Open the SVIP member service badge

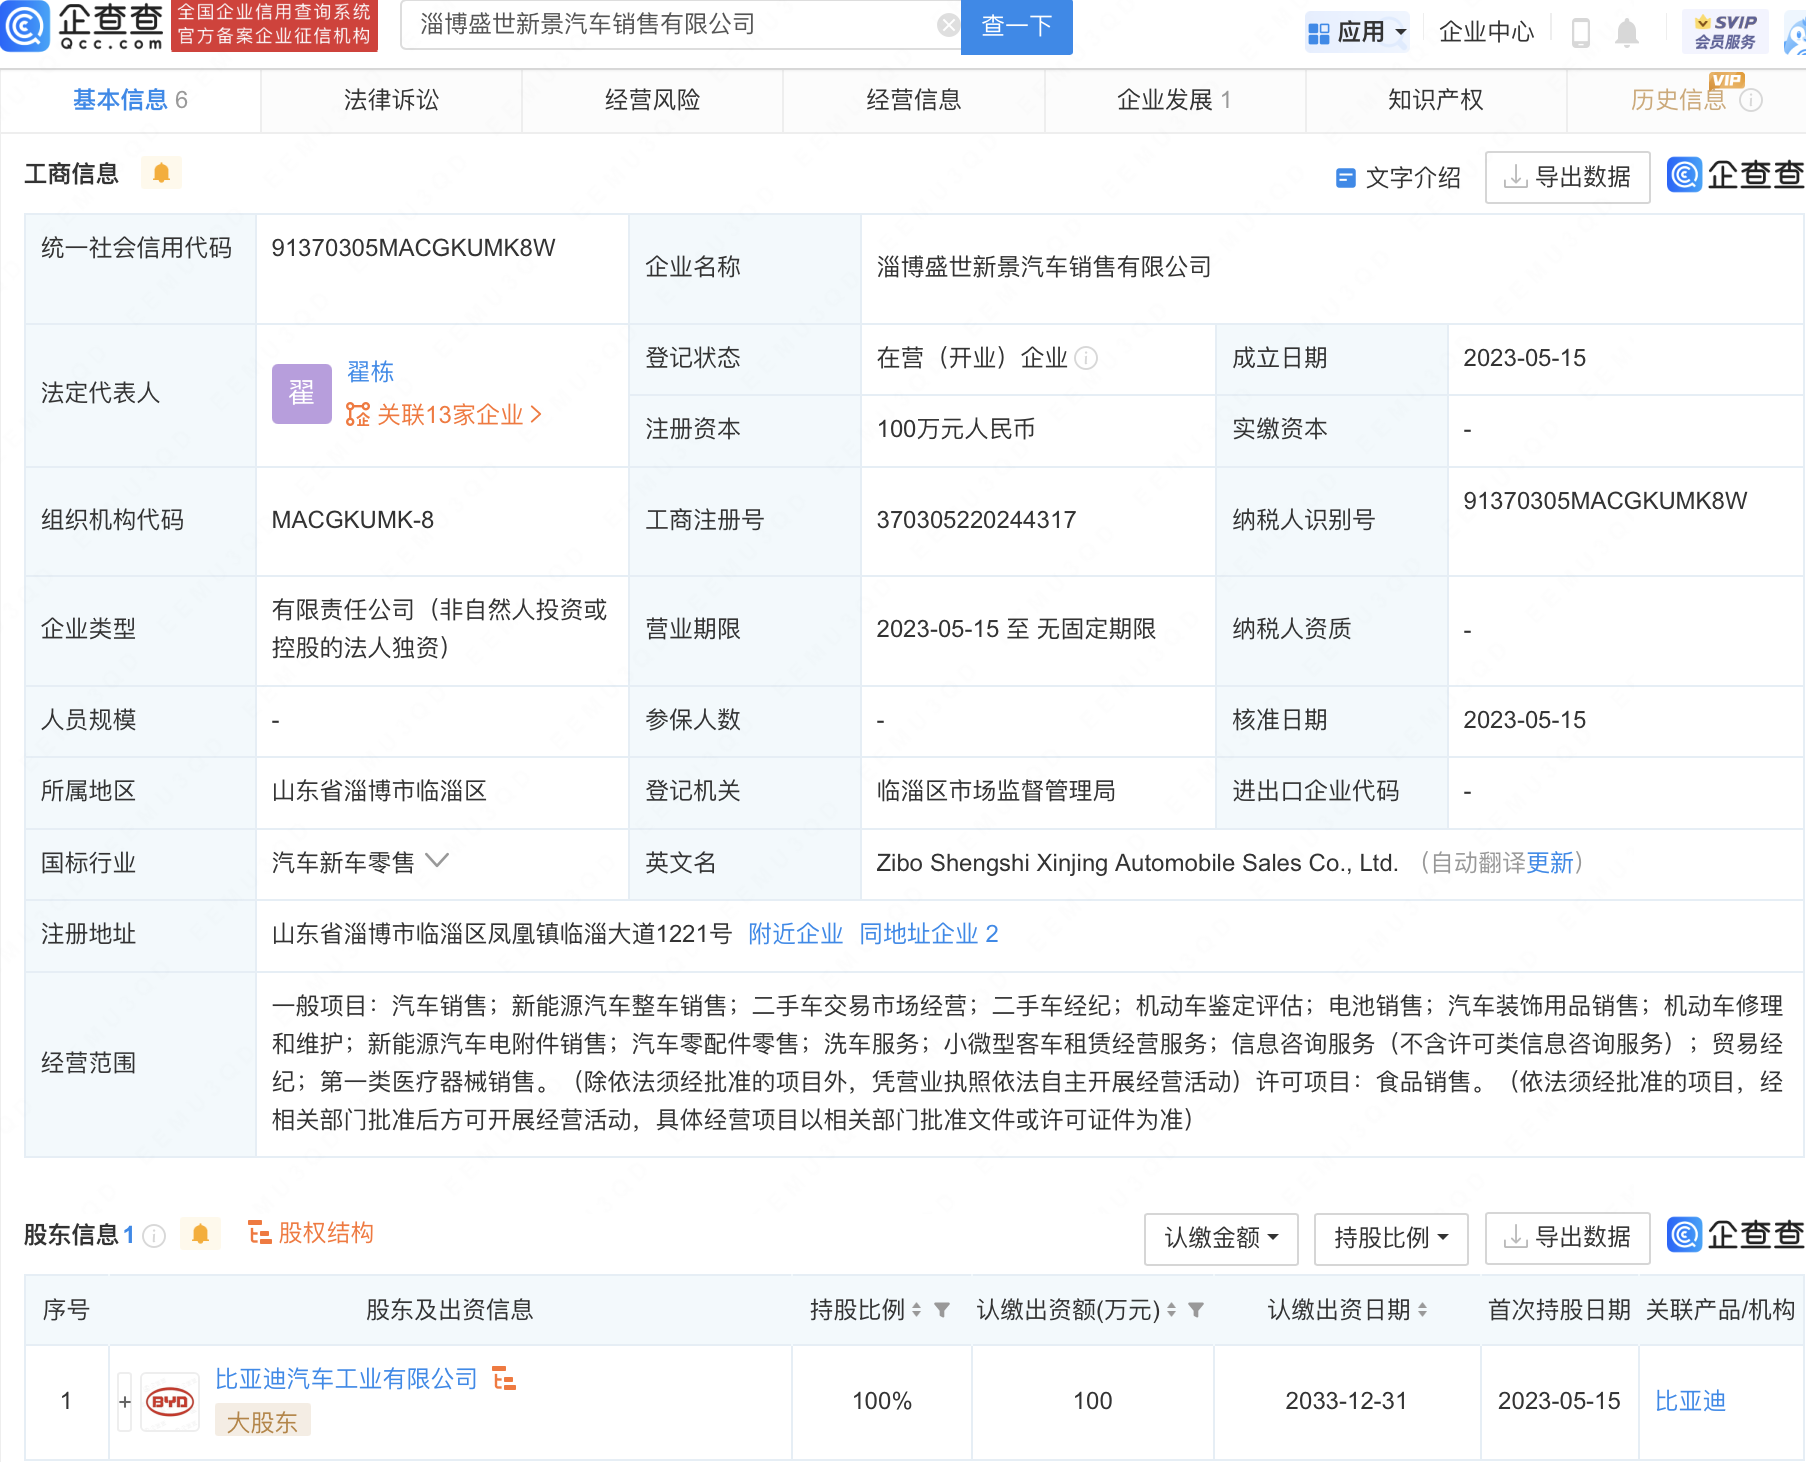[1725, 32]
